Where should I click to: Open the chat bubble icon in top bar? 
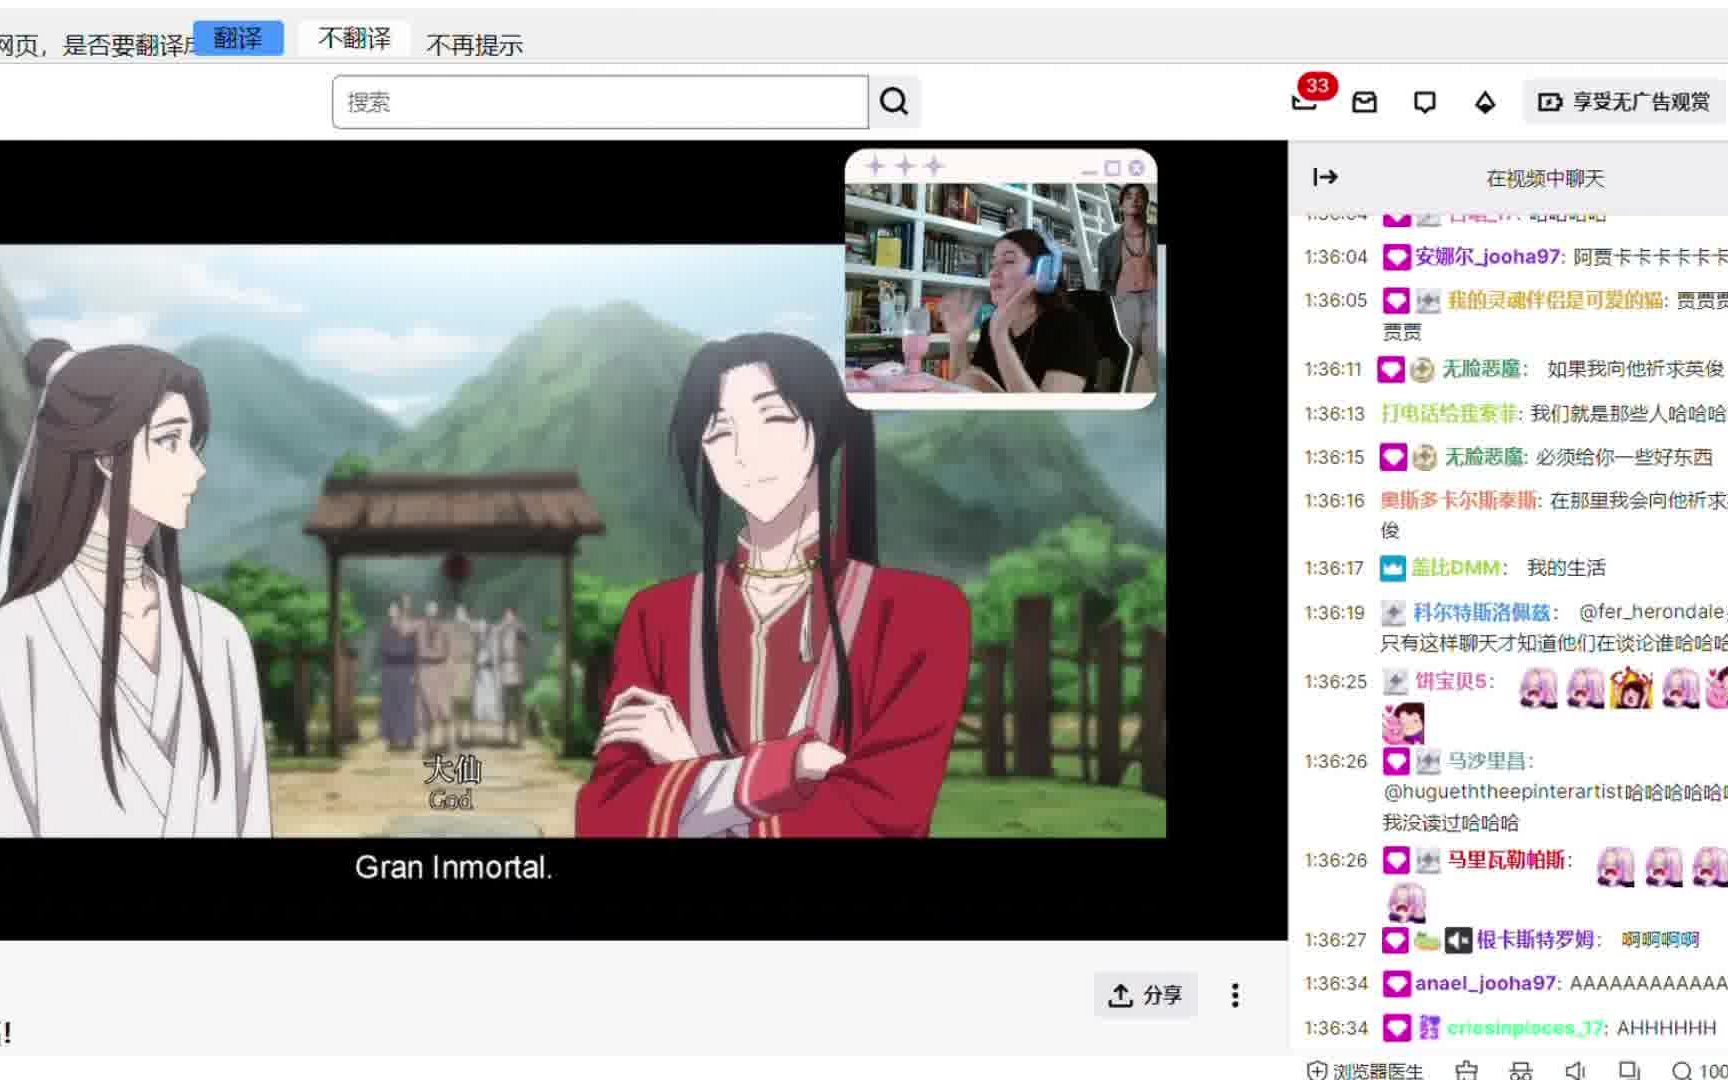click(x=1424, y=102)
